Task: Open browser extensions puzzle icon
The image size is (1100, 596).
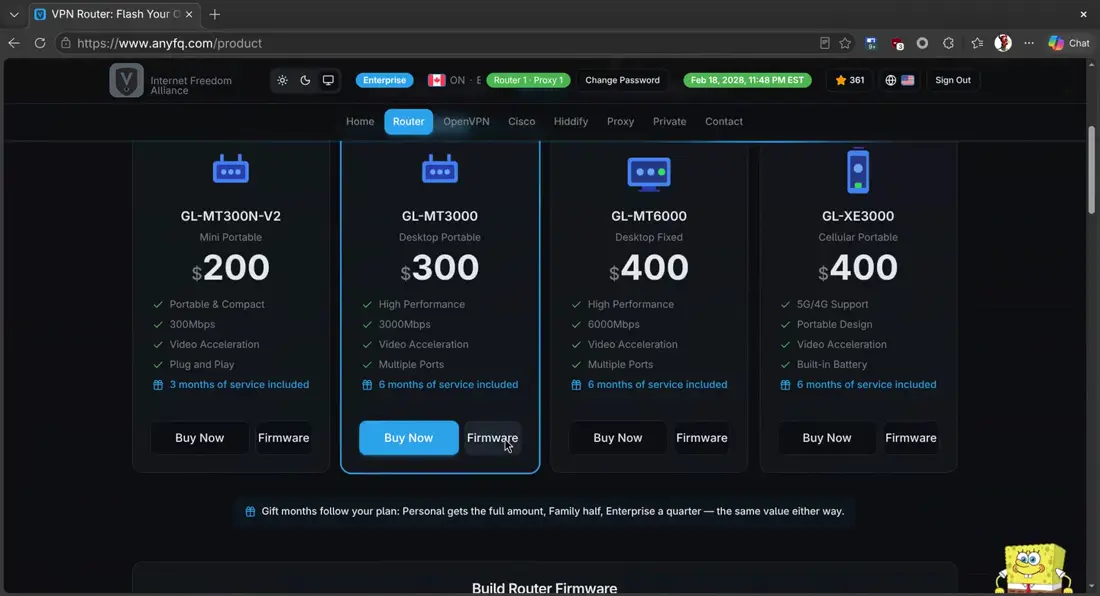Action: tap(948, 43)
